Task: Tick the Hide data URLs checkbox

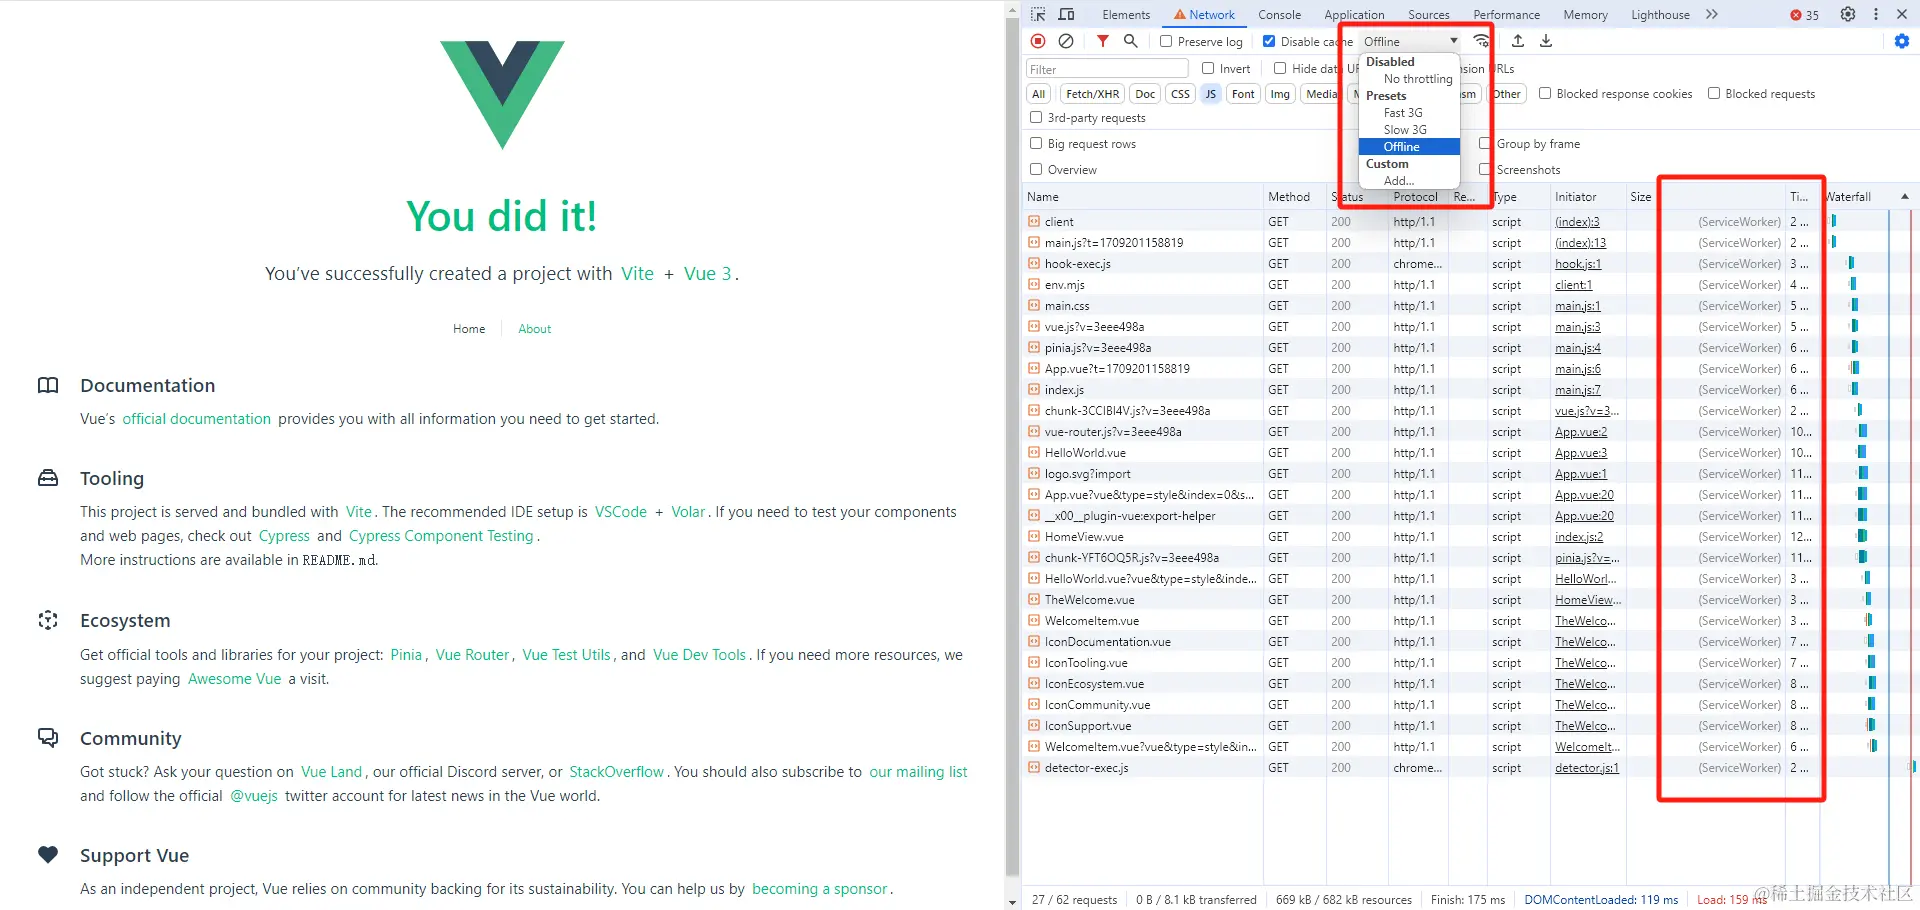Action: click(x=1280, y=68)
